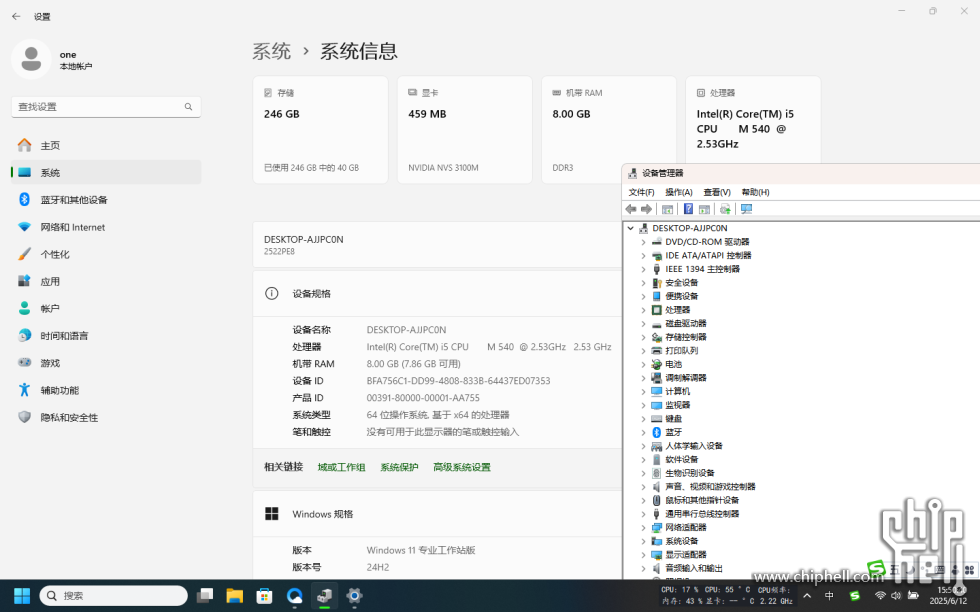Open Task View from the taskbar
Viewport: 980px width, 612px height.
coord(204,596)
